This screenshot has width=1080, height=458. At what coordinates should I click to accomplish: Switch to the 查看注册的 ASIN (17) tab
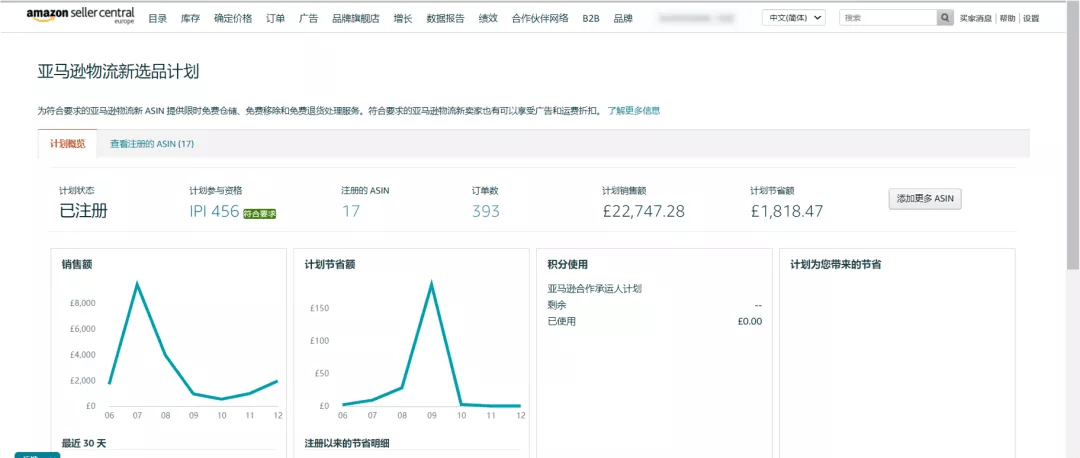pos(152,144)
